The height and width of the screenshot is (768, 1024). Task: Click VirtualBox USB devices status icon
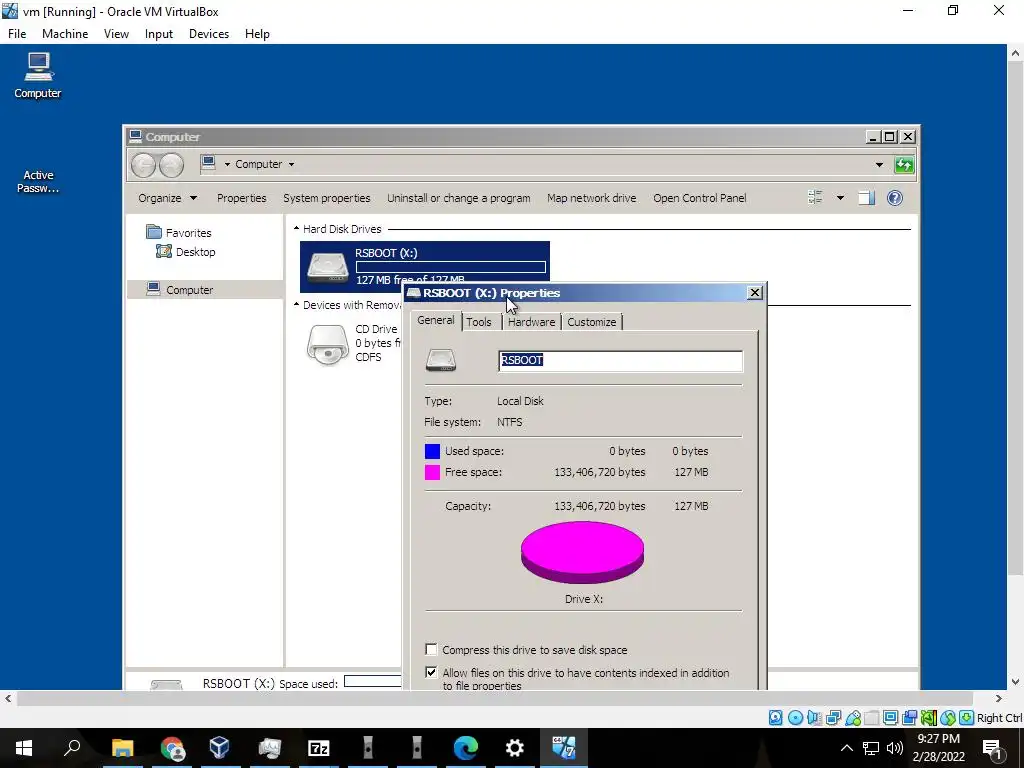pyautogui.click(x=852, y=718)
